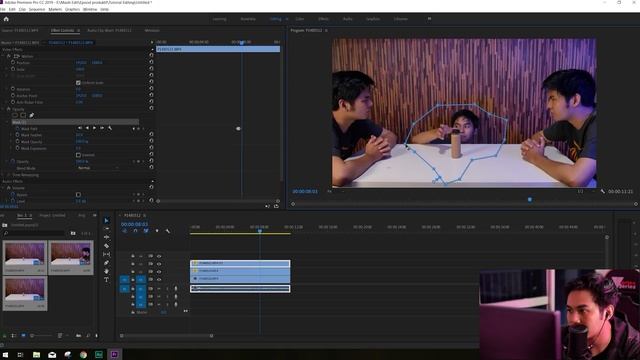
Task: Reset the Blend Mode parameter
Action: [151, 167]
